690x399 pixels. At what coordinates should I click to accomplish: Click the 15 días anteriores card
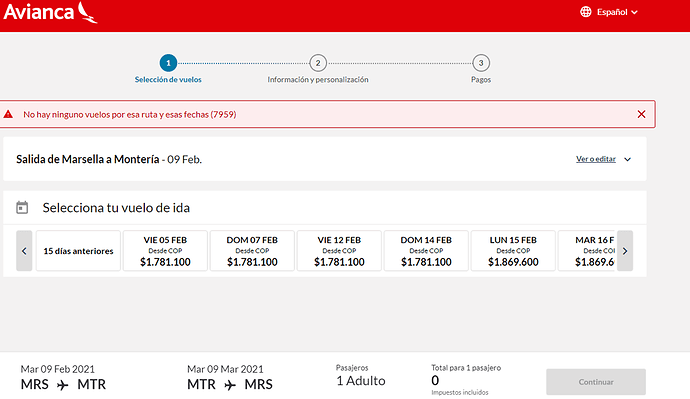78,251
